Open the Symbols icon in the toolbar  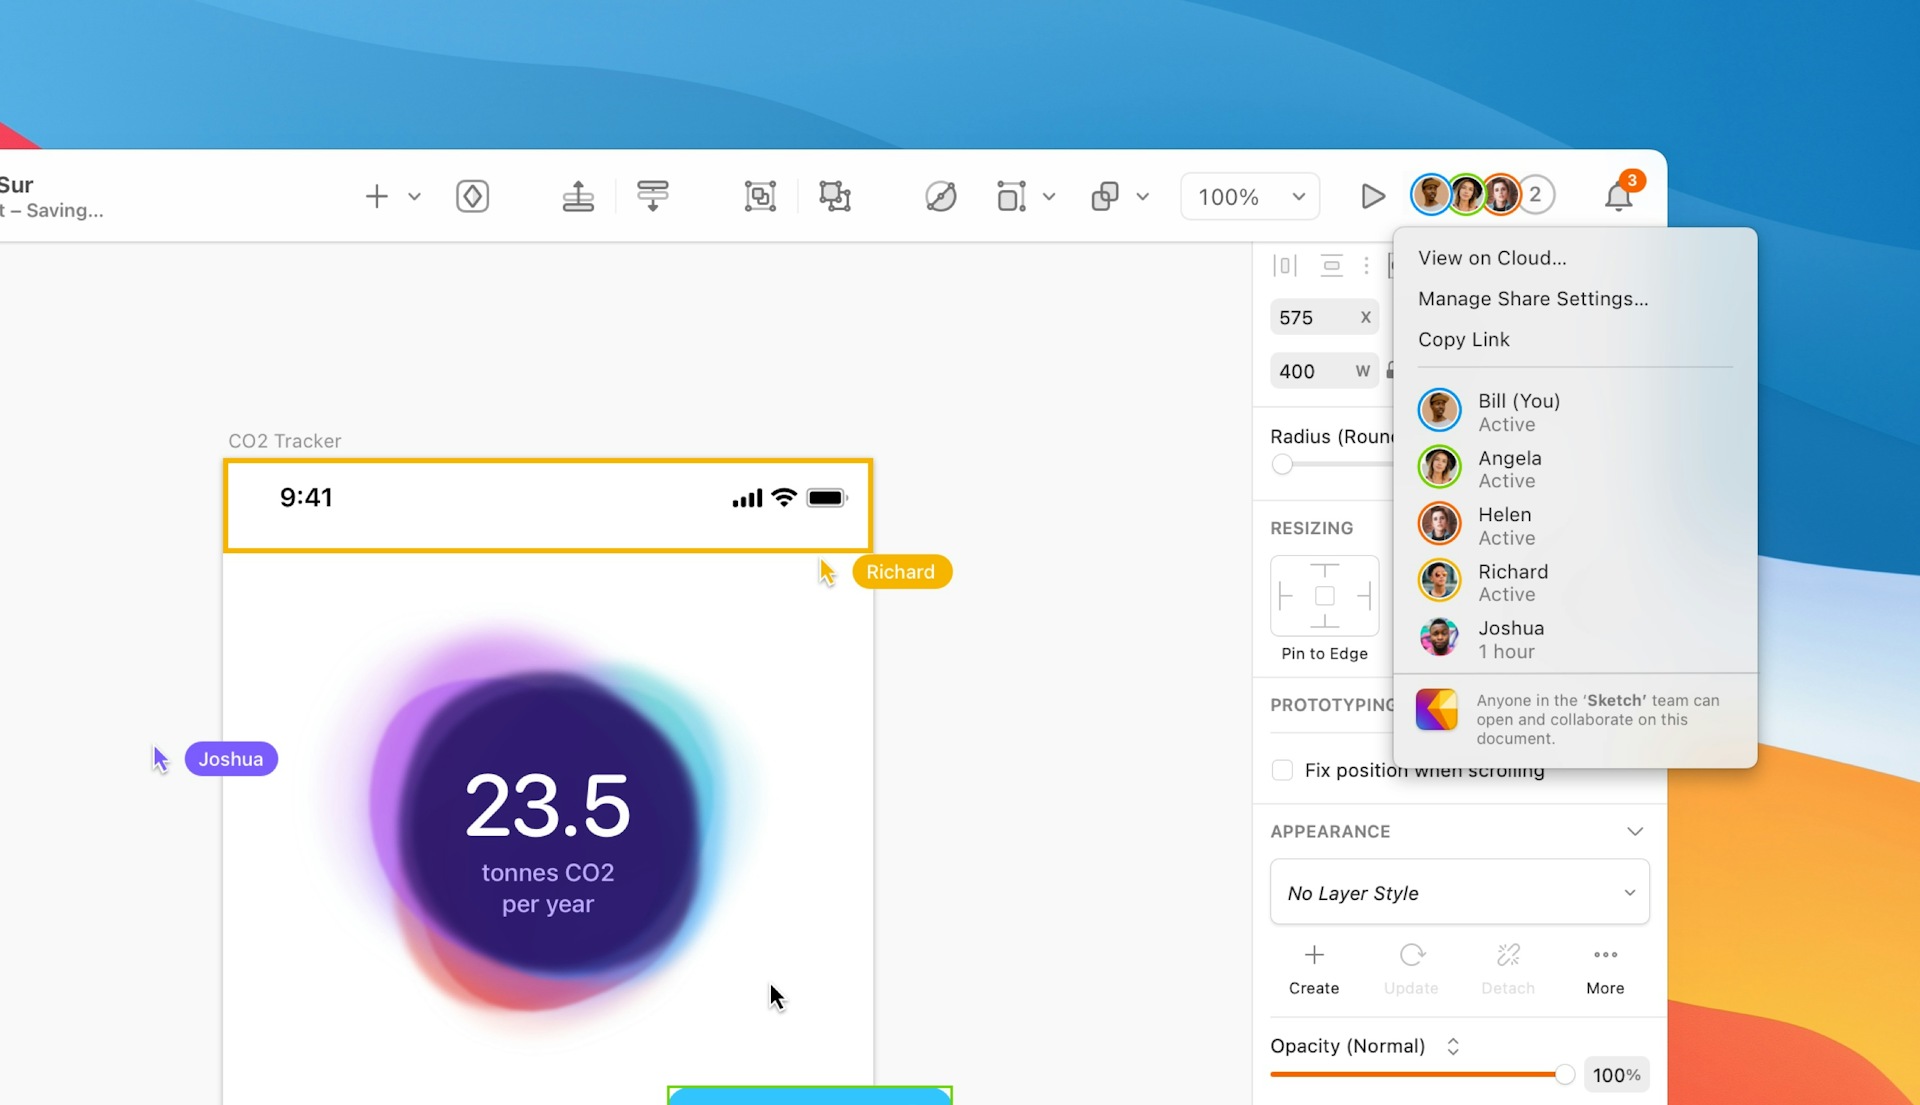pos(473,196)
